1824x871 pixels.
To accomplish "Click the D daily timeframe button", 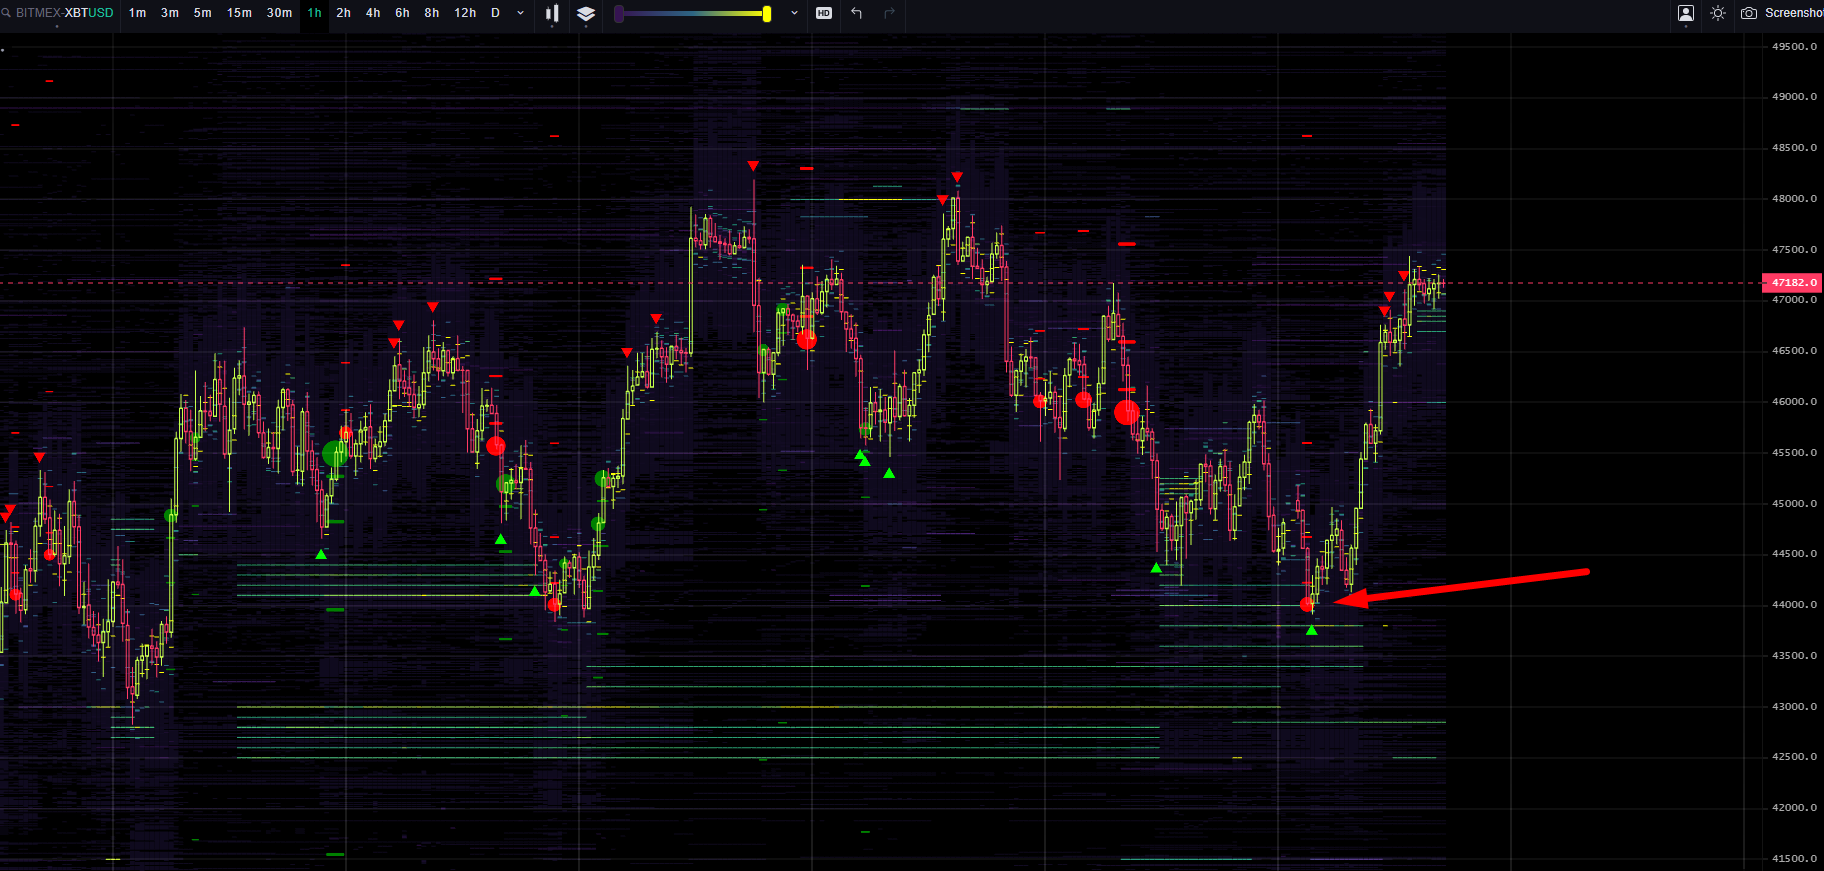I will (495, 13).
